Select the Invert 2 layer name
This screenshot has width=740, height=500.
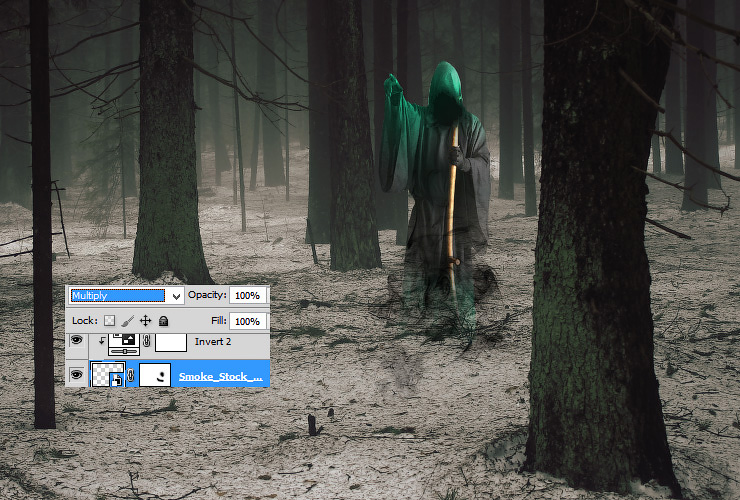click(213, 341)
